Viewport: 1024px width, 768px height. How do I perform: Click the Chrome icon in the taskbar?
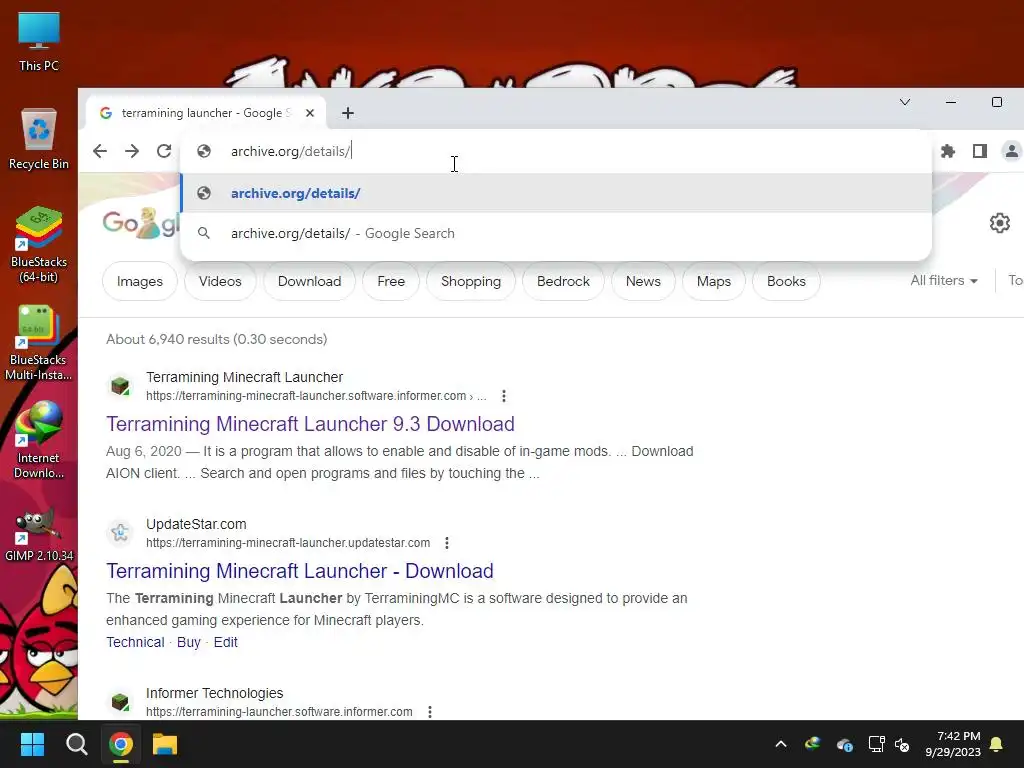(x=121, y=744)
